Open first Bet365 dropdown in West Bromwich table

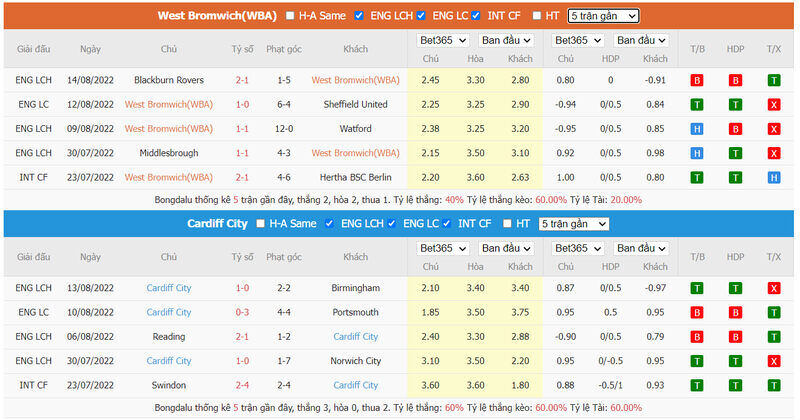(x=442, y=40)
